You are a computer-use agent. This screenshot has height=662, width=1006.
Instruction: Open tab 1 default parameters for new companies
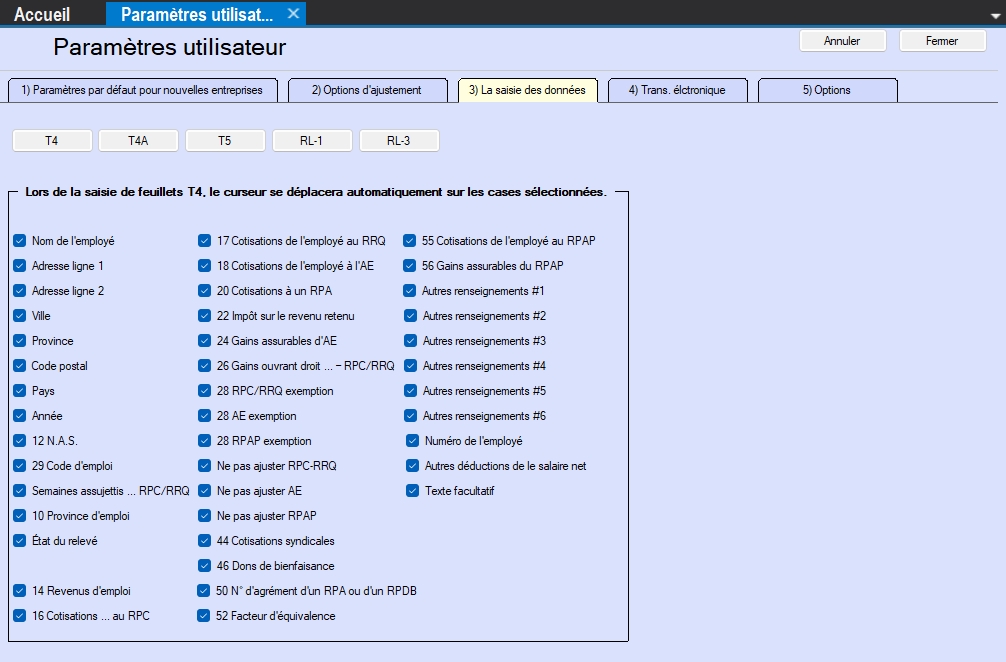click(x=141, y=90)
